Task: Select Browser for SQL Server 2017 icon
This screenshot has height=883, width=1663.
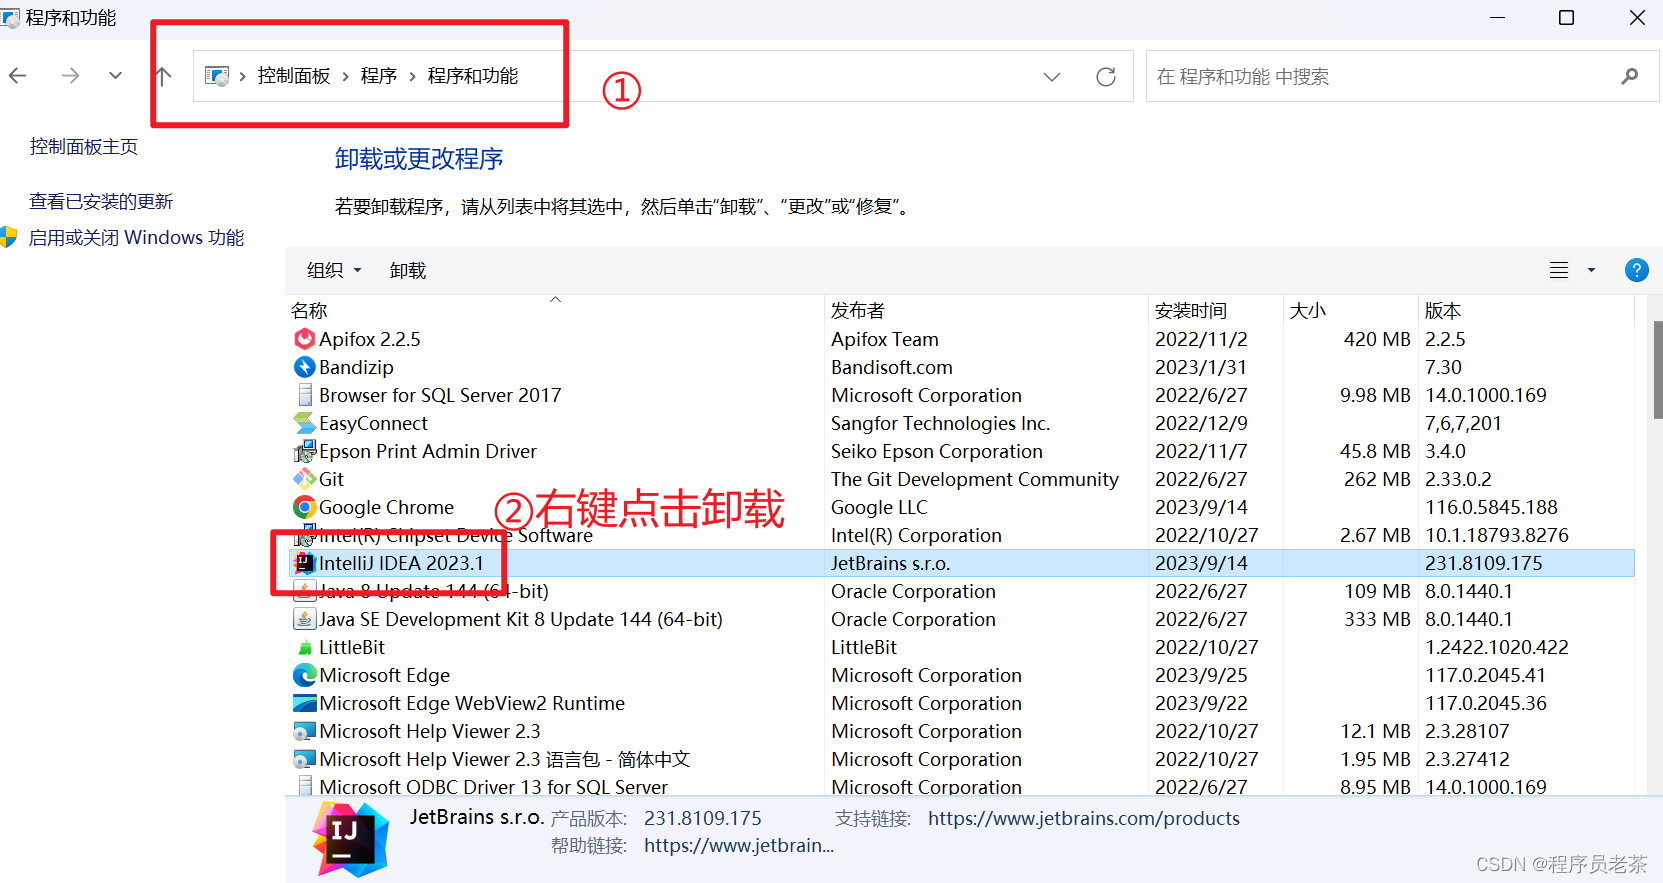Action: click(305, 395)
